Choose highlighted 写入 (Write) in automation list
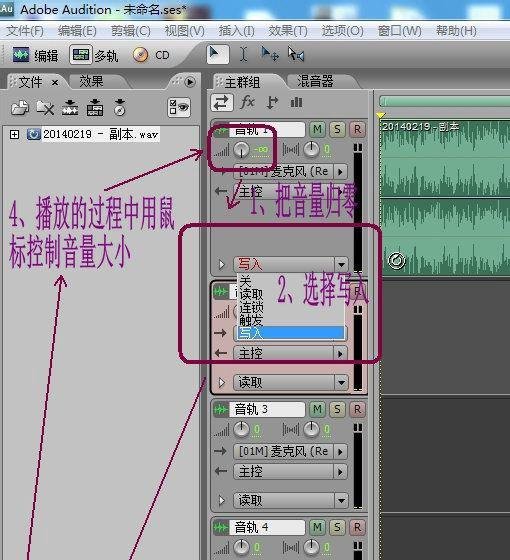 [291, 333]
